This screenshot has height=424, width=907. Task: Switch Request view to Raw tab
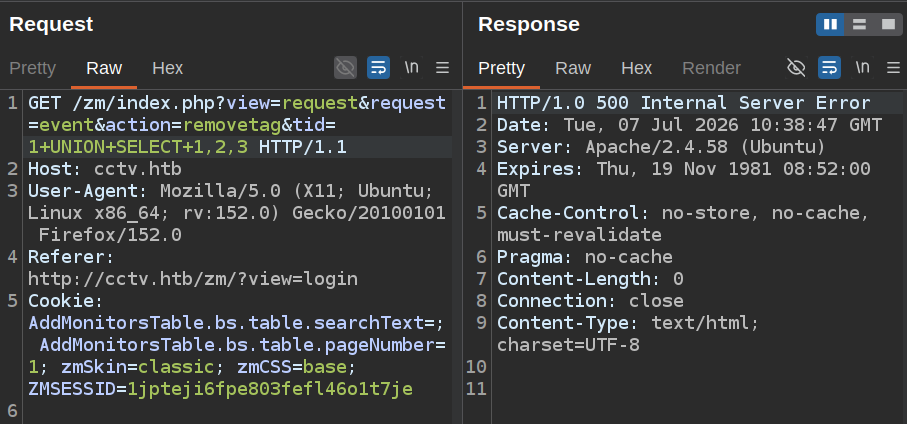pyautogui.click(x=104, y=68)
